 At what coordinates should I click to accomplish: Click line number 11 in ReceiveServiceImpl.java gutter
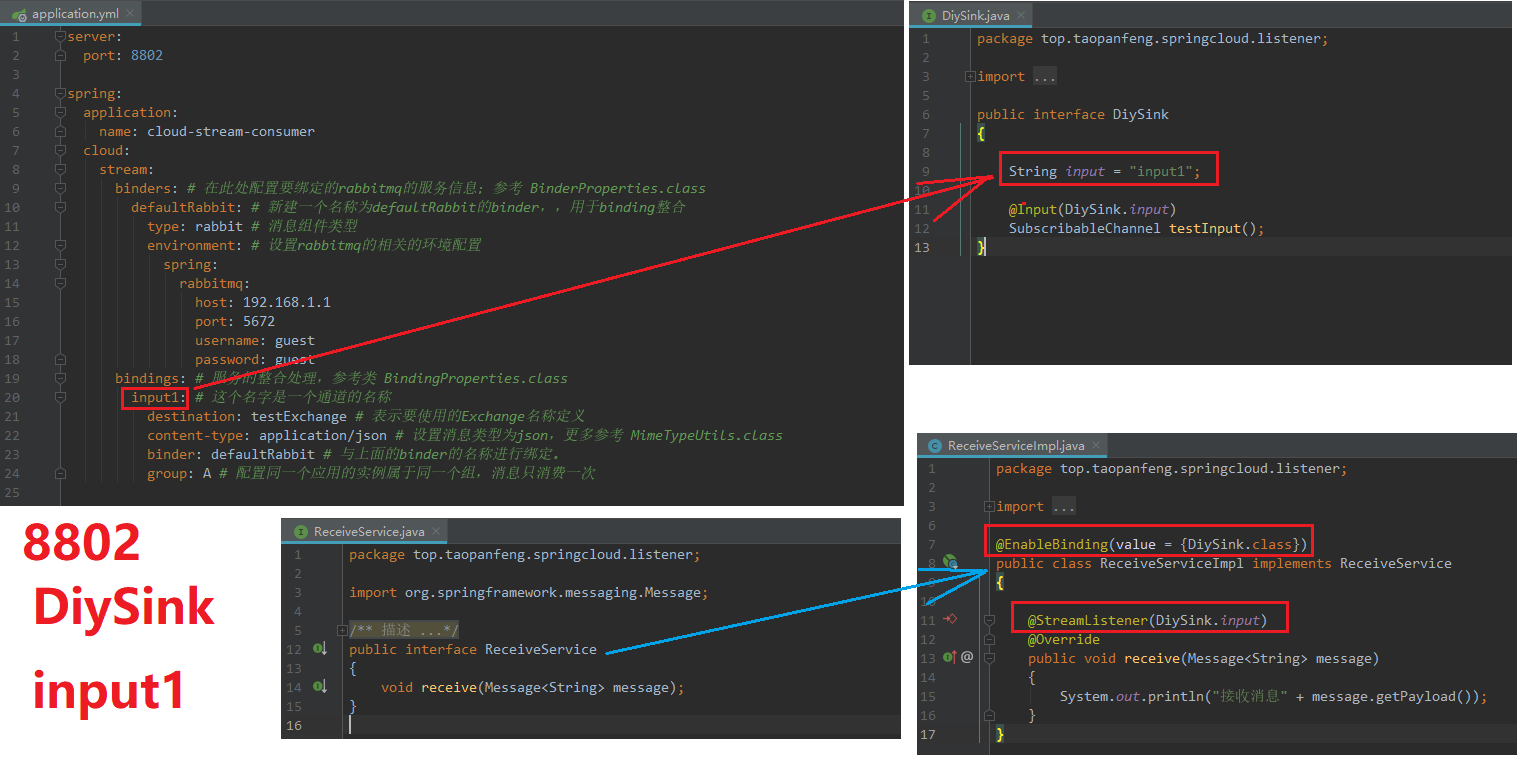[x=928, y=621]
